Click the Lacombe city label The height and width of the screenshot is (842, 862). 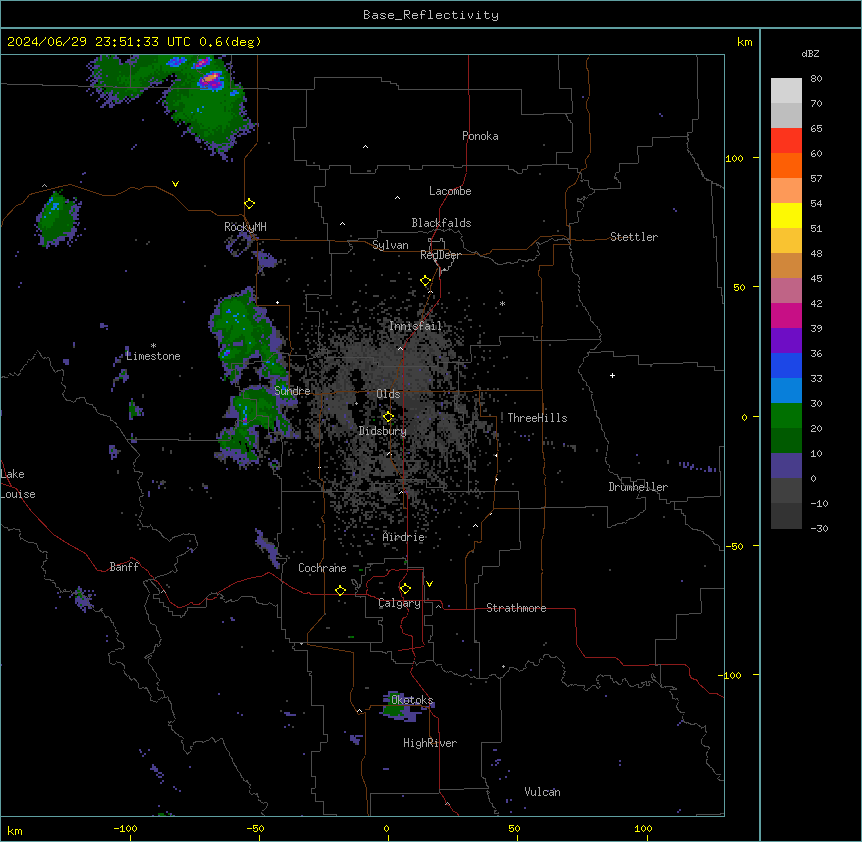(450, 191)
